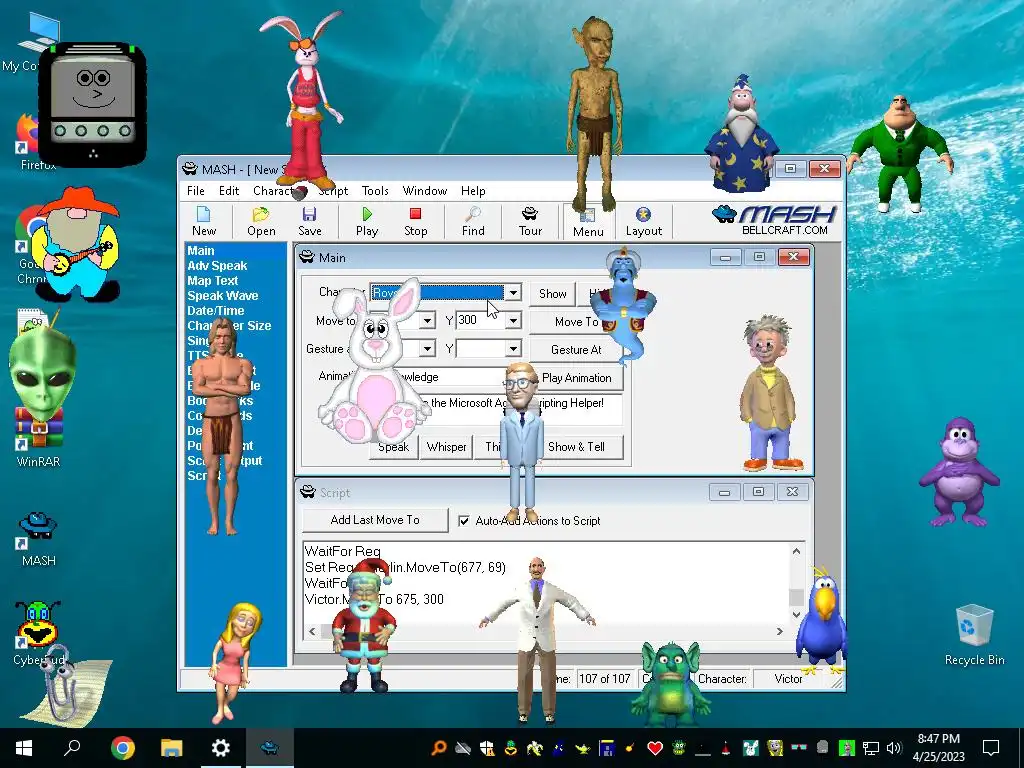Click the 3D glasses tray icon
1024x768 pixels.
(799, 748)
